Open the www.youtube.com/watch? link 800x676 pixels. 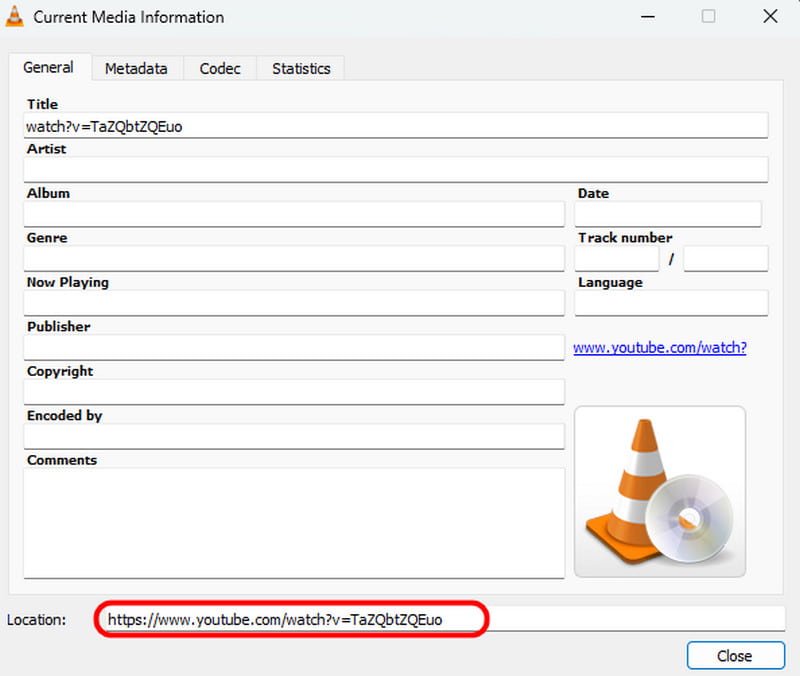660,347
